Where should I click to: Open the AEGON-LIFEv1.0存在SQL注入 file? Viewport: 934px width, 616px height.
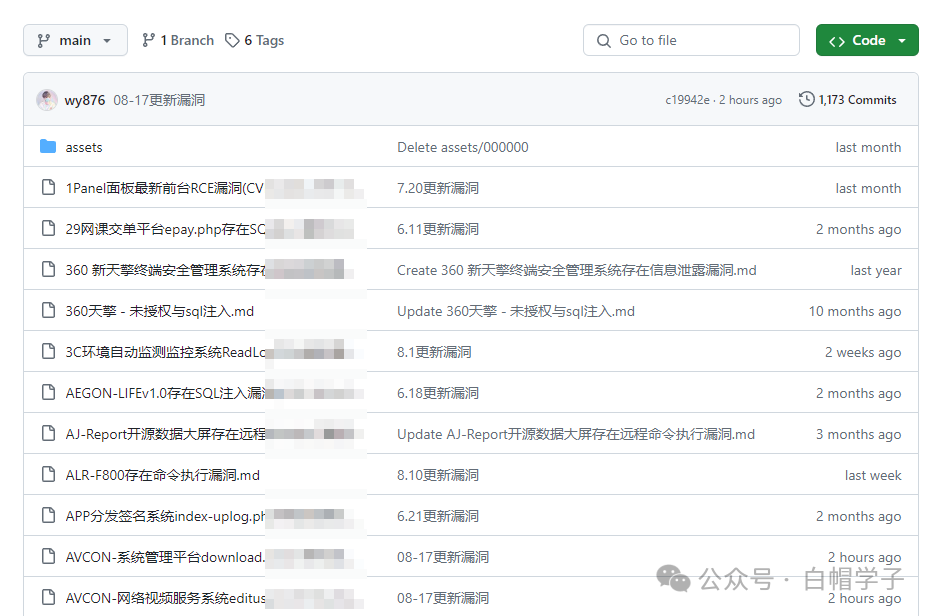[166, 394]
